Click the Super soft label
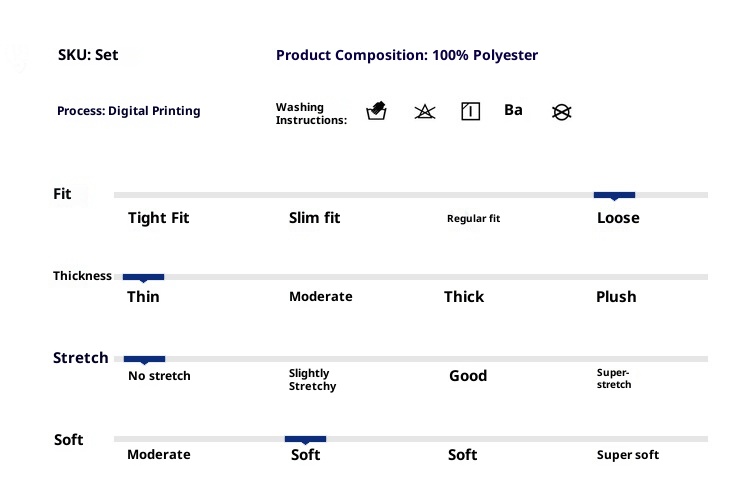750x477 pixels. [628, 455]
